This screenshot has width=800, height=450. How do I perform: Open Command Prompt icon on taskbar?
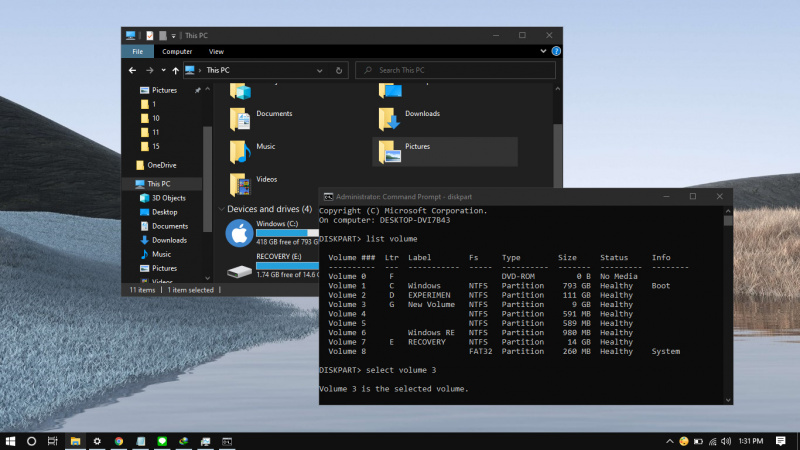pyautogui.click(x=227, y=441)
